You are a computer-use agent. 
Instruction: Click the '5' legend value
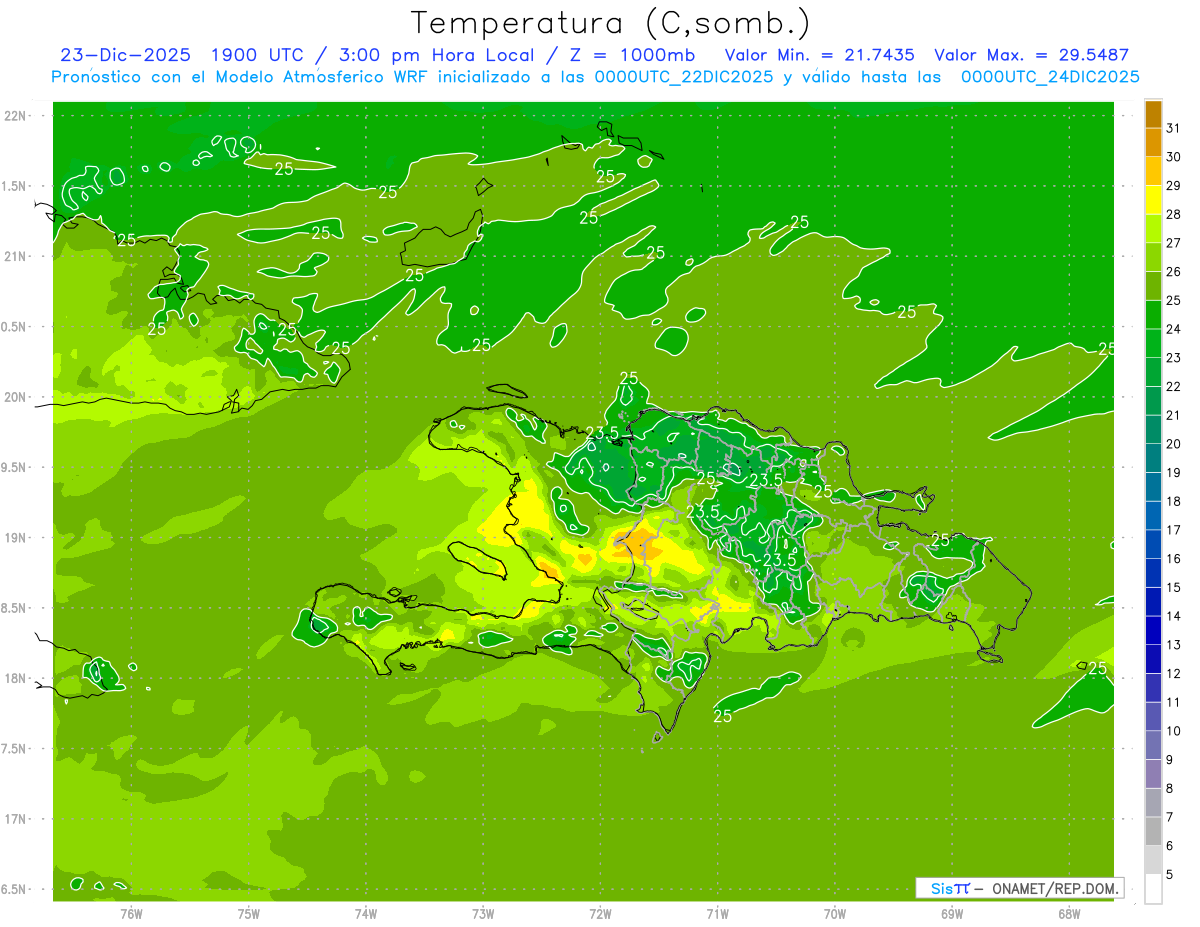[1171, 875]
